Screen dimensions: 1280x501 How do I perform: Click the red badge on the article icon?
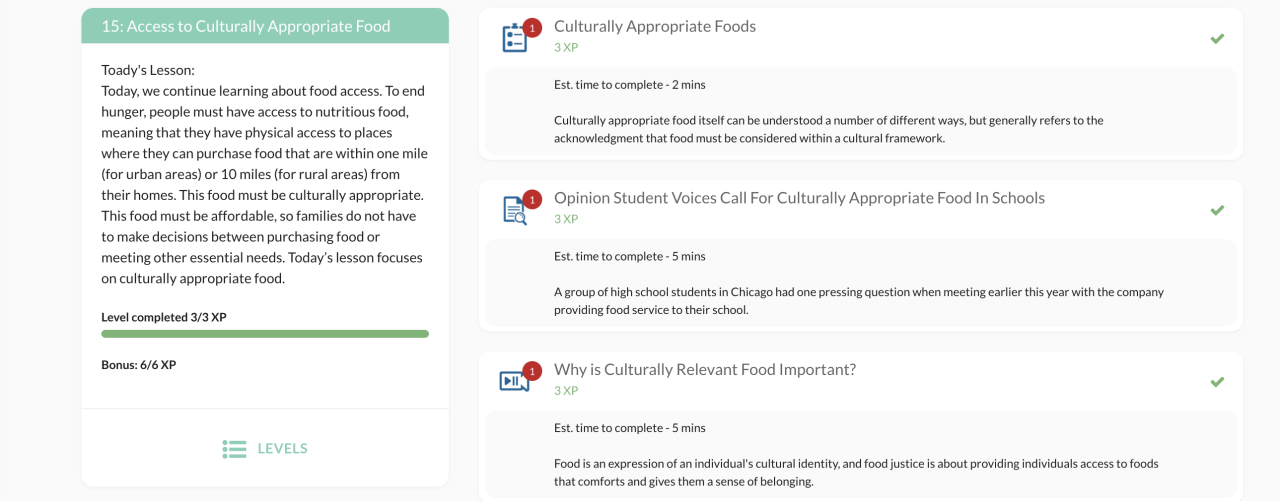(x=533, y=199)
